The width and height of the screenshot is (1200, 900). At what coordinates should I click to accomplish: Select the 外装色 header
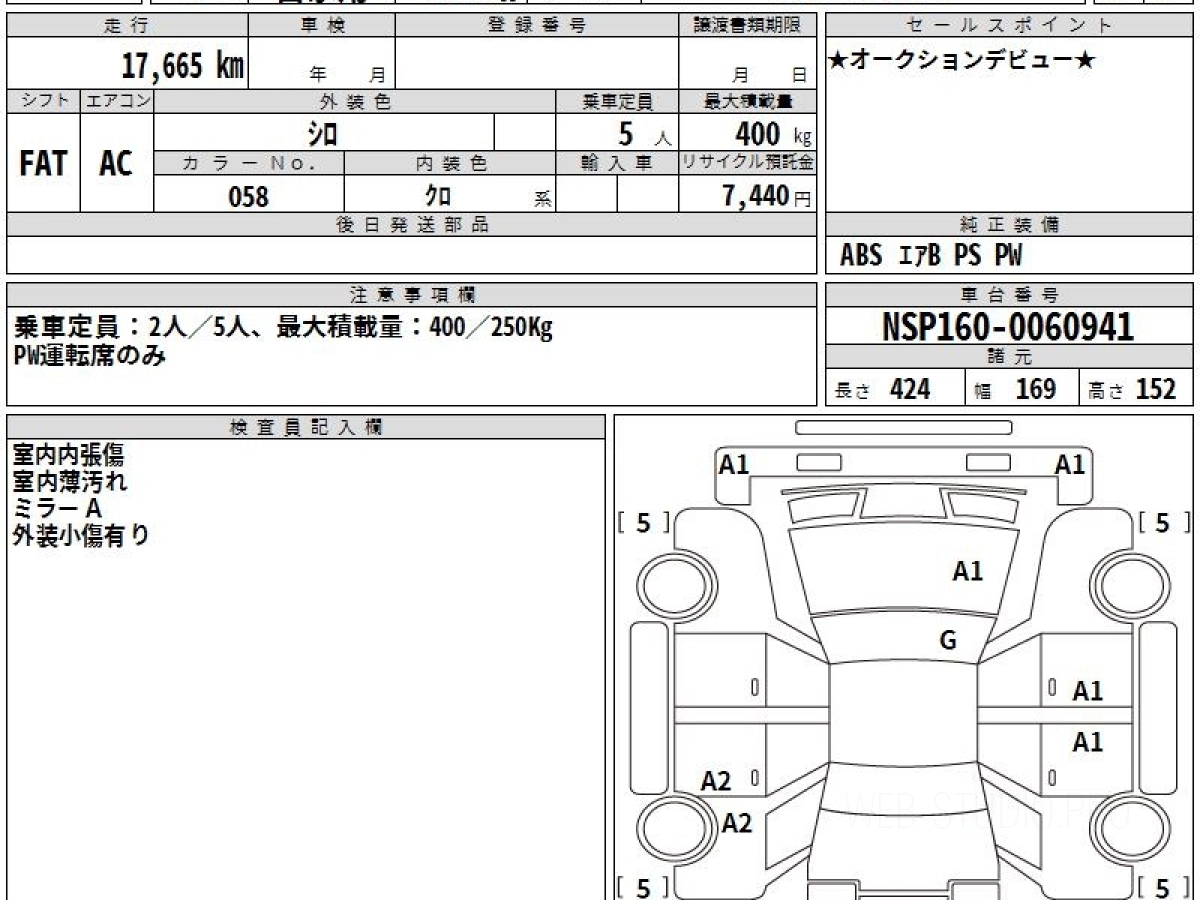coord(355,101)
